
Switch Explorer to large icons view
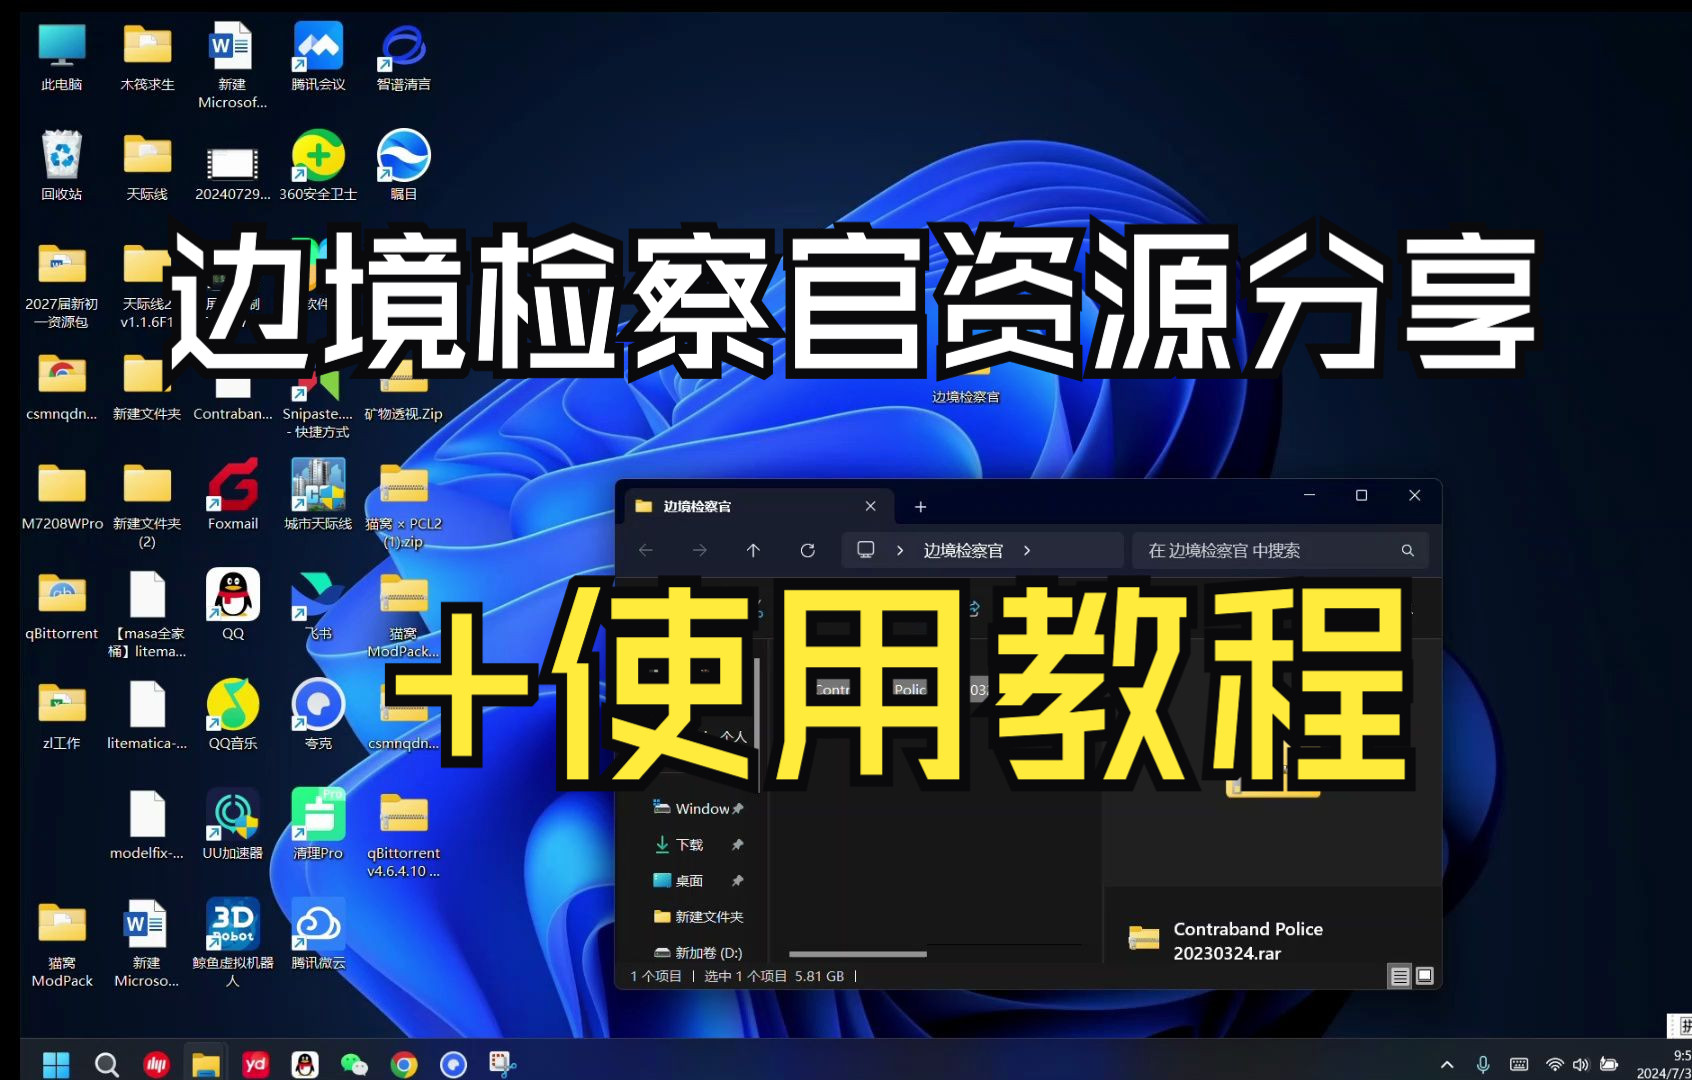pyautogui.click(x=1425, y=976)
